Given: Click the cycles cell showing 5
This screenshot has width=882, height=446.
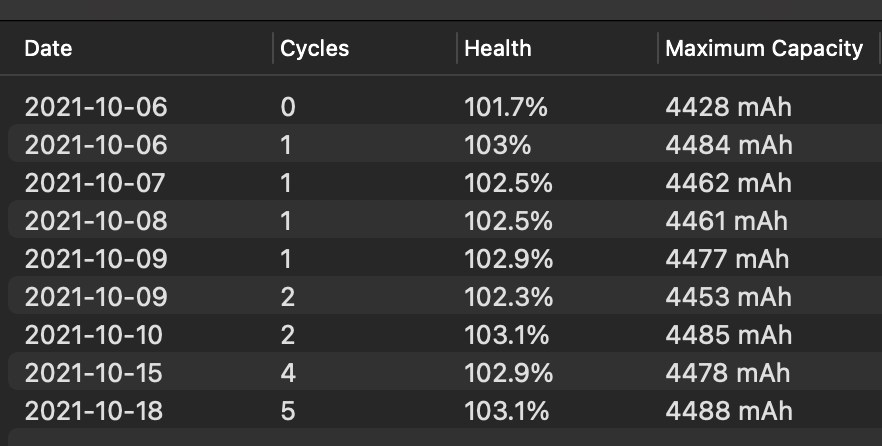Looking at the screenshot, I should coord(288,411).
